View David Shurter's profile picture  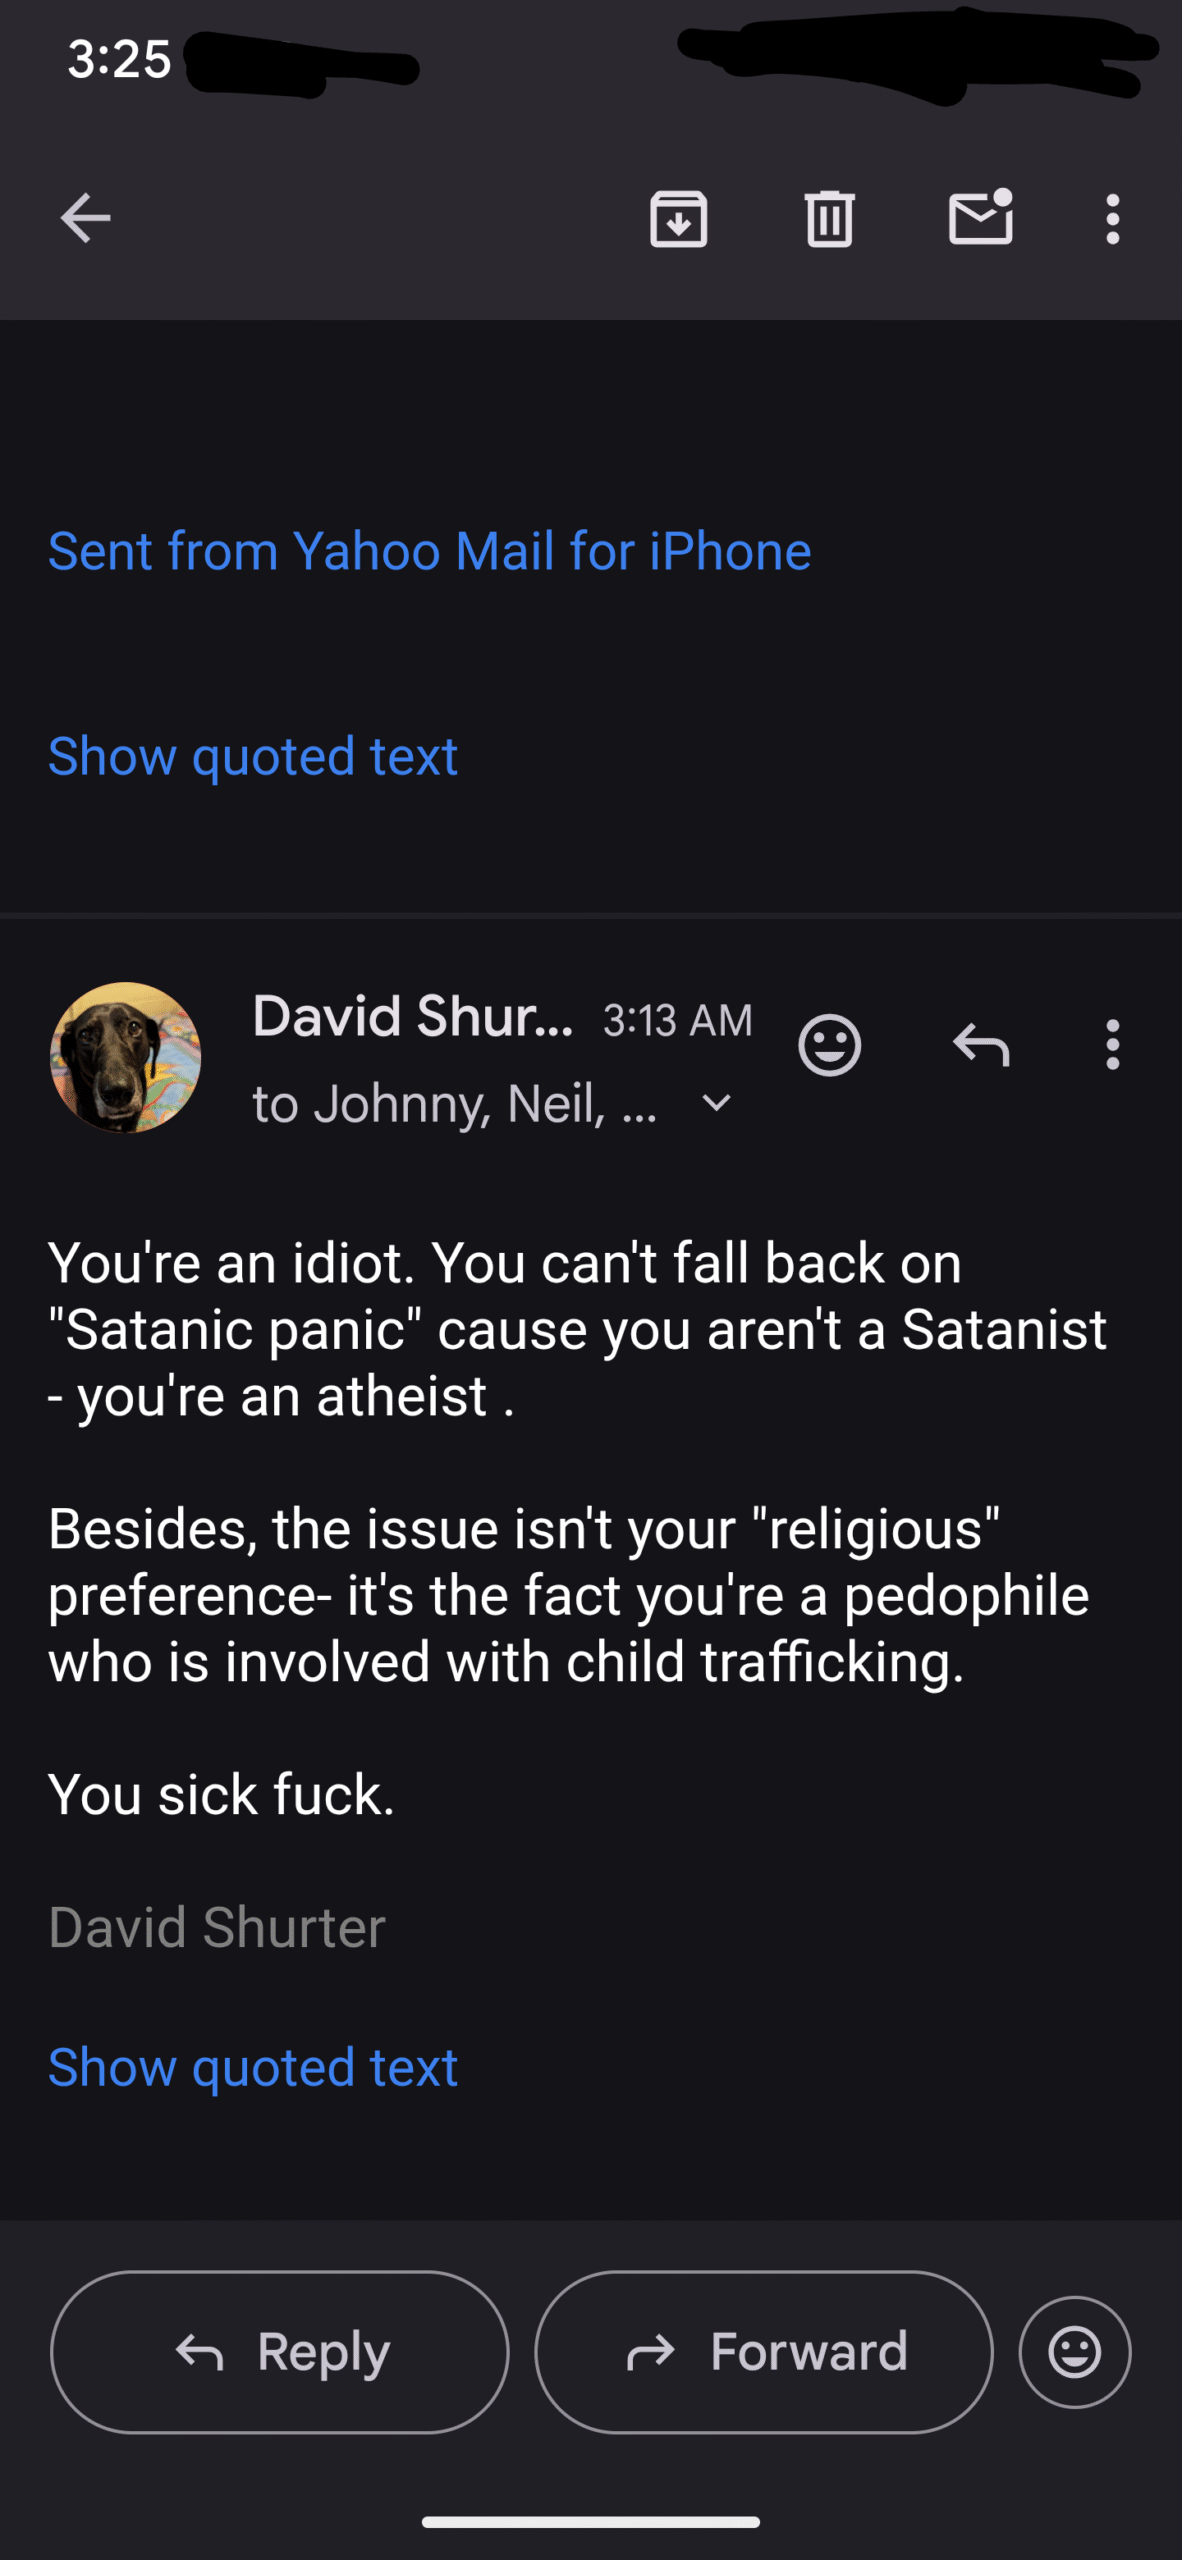(126, 1057)
